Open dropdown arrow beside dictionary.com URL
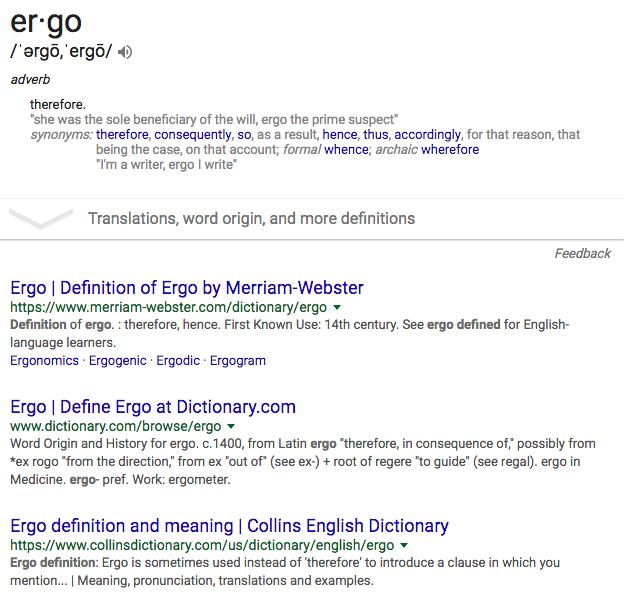The image size is (624, 594). [x=231, y=426]
